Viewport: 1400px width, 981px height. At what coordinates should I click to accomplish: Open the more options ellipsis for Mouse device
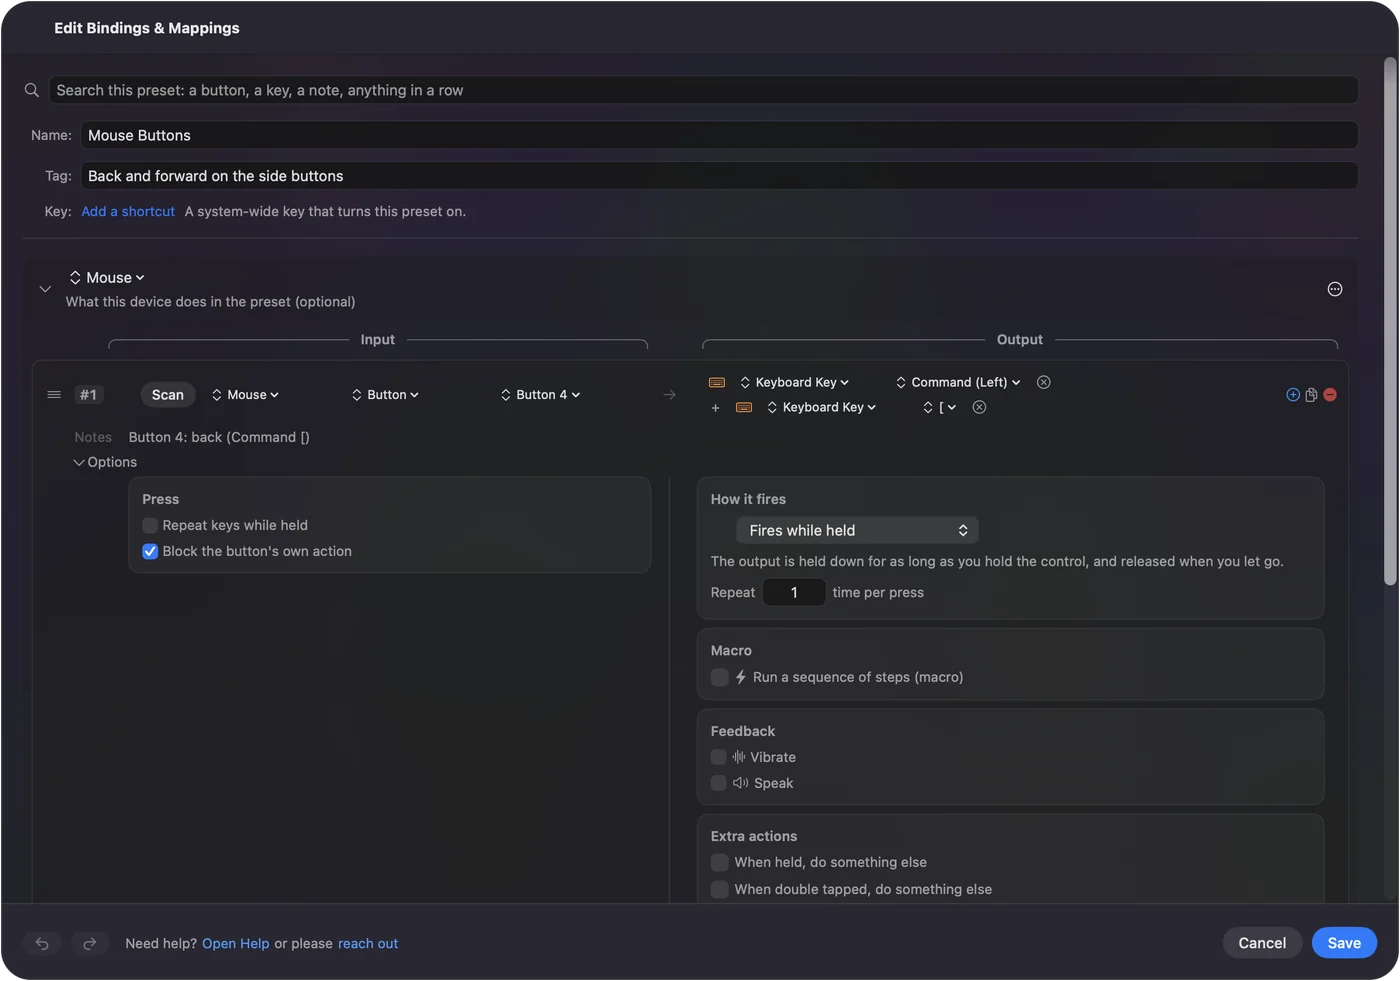[x=1335, y=289]
